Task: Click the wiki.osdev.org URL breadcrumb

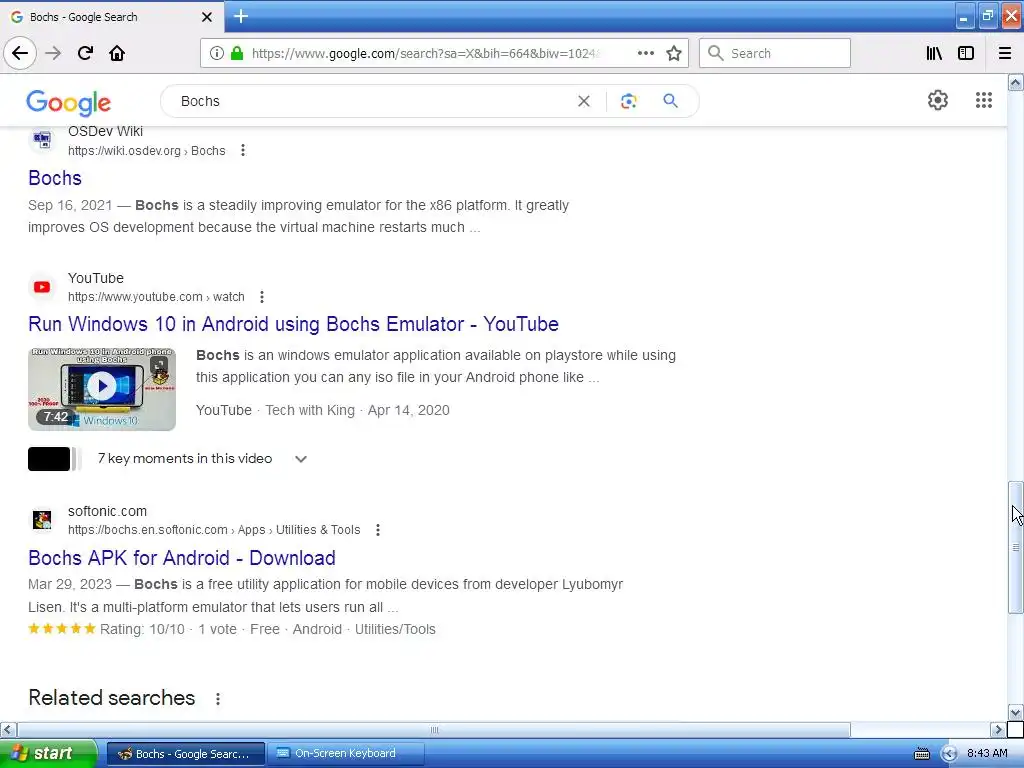Action: pos(146,151)
